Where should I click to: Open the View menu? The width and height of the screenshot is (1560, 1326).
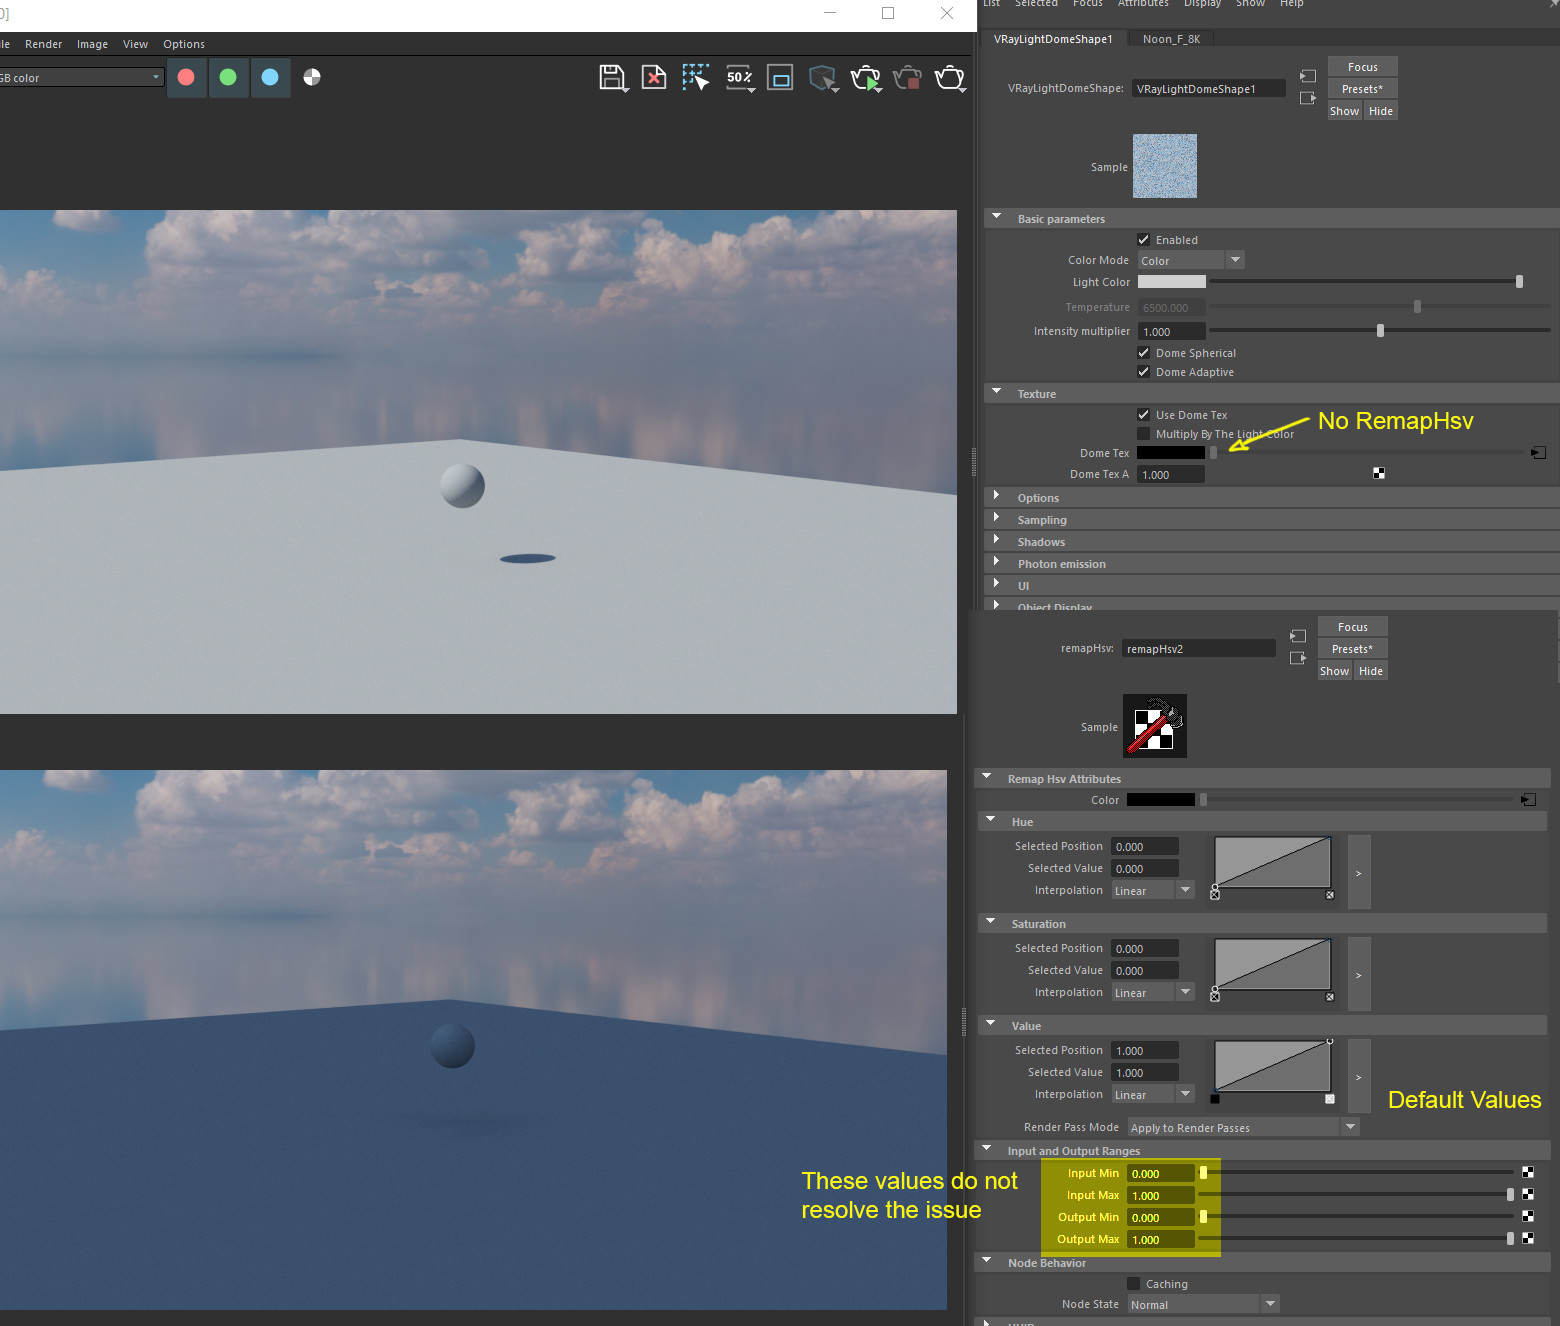pyautogui.click(x=135, y=44)
